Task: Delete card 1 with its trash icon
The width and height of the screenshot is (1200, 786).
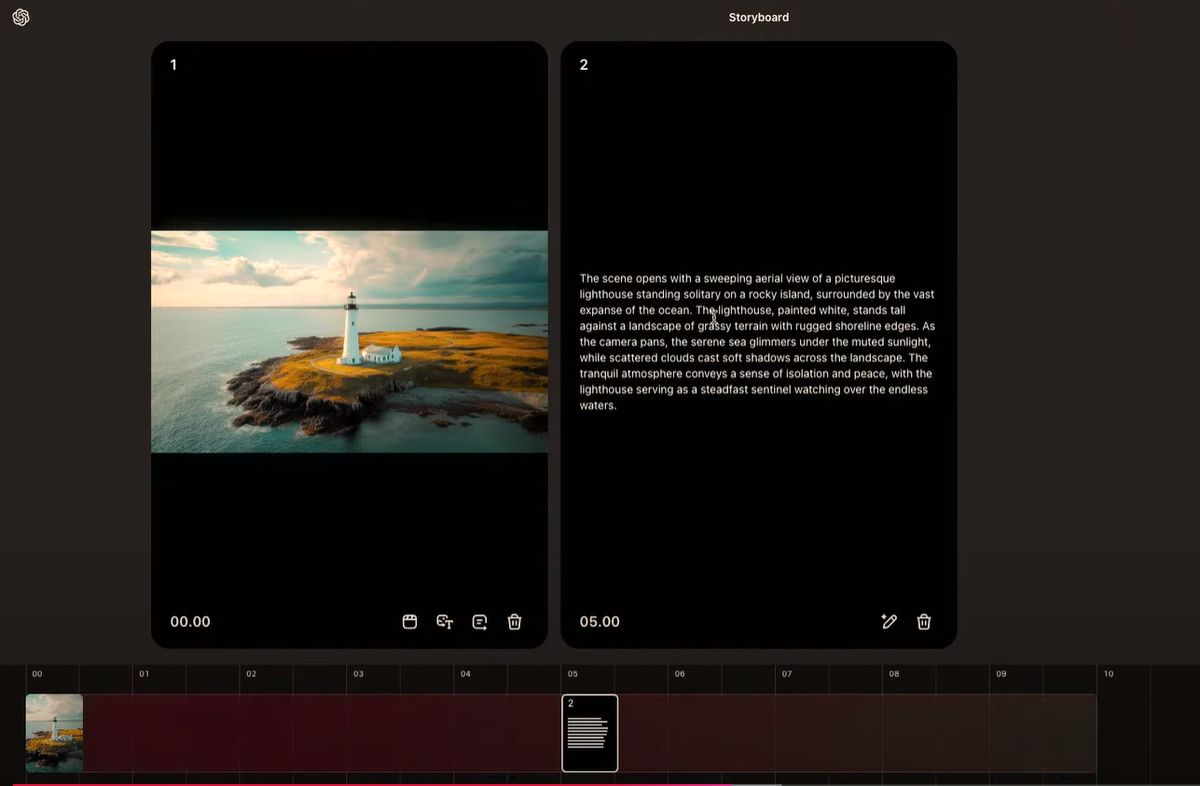Action: pos(514,622)
